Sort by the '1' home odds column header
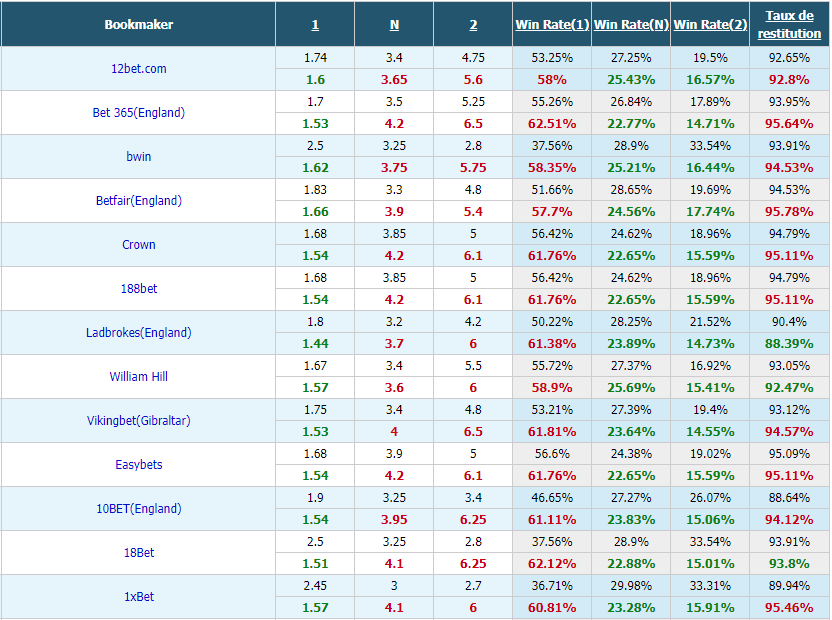832x620 pixels. (315, 25)
